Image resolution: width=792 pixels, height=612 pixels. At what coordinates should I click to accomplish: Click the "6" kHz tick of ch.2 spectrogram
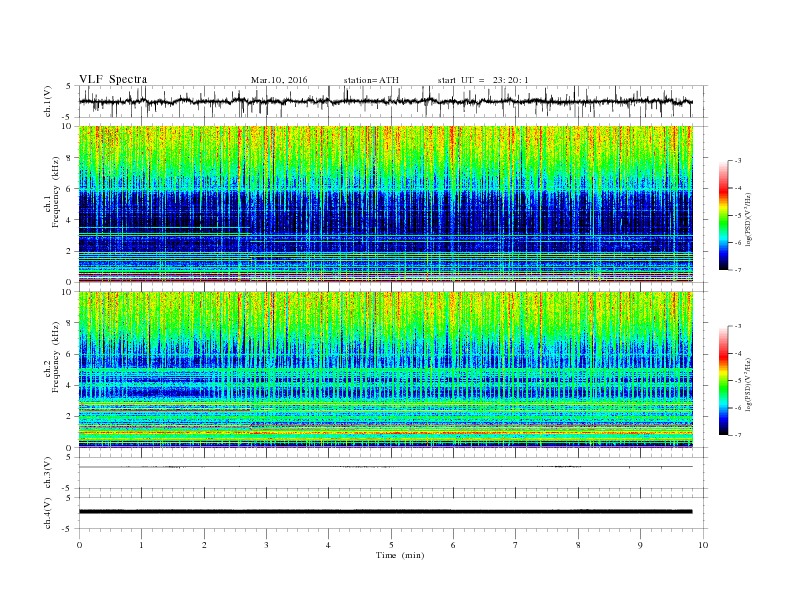pyautogui.click(x=69, y=354)
